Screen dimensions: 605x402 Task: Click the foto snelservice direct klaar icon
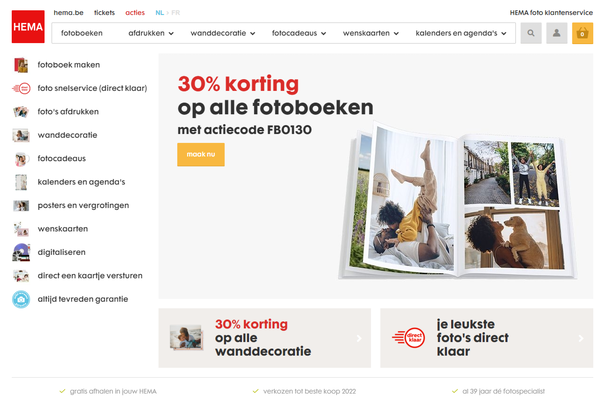pos(21,88)
